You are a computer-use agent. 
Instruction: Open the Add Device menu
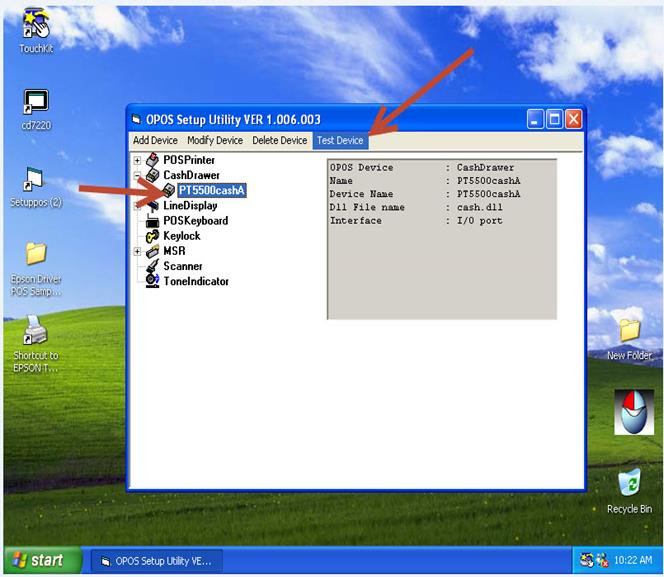click(x=155, y=140)
